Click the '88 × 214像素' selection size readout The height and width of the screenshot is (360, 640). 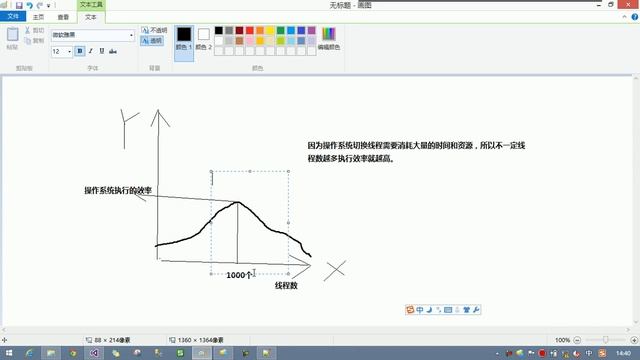pyautogui.click(x=112, y=340)
